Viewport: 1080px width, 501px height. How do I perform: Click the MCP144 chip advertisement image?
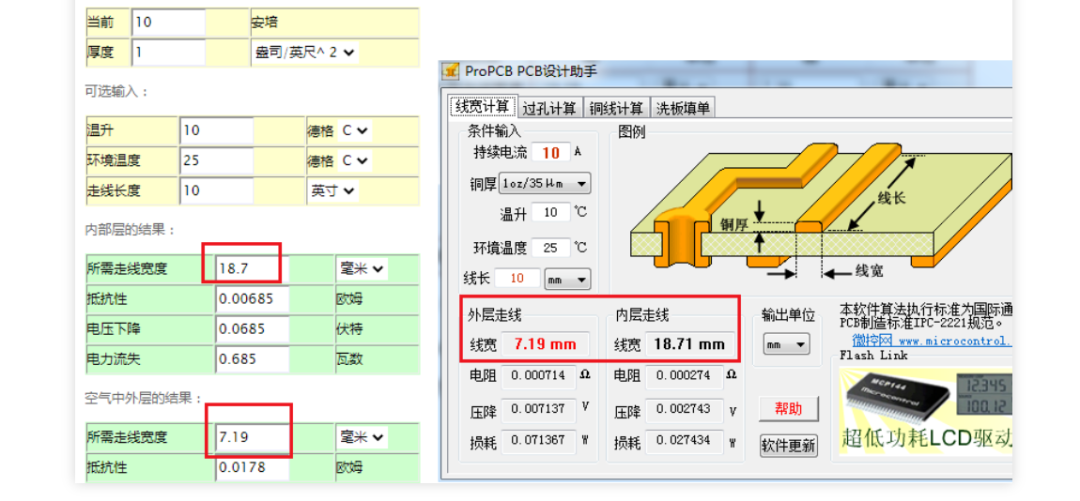(x=925, y=408)
